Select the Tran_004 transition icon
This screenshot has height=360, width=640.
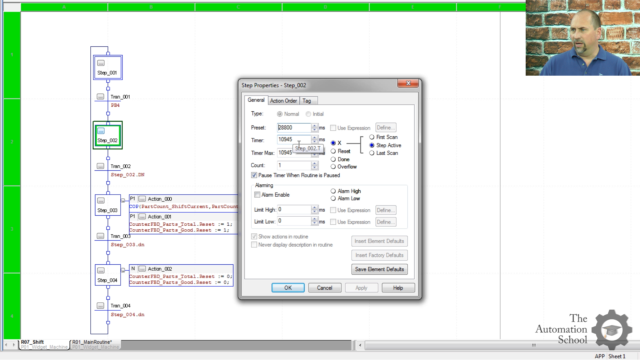100,305
